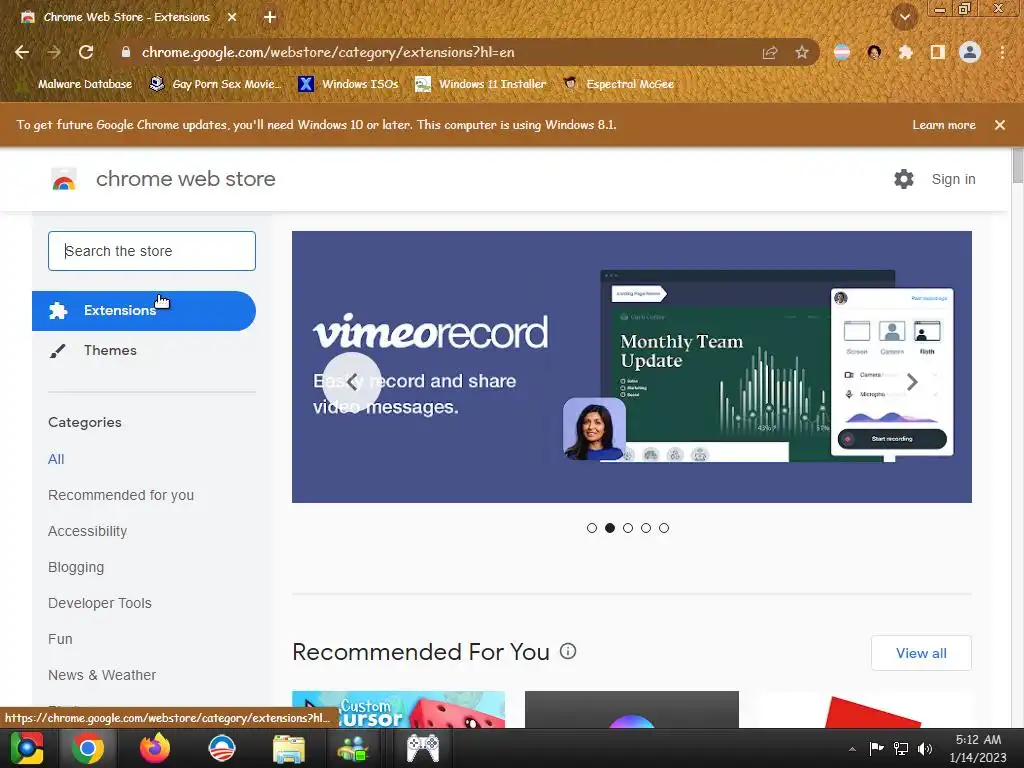Open Chrome from the taskbar
Image resolution: width=1024 pixels, height=768 pixels.
tap(88, 748)
